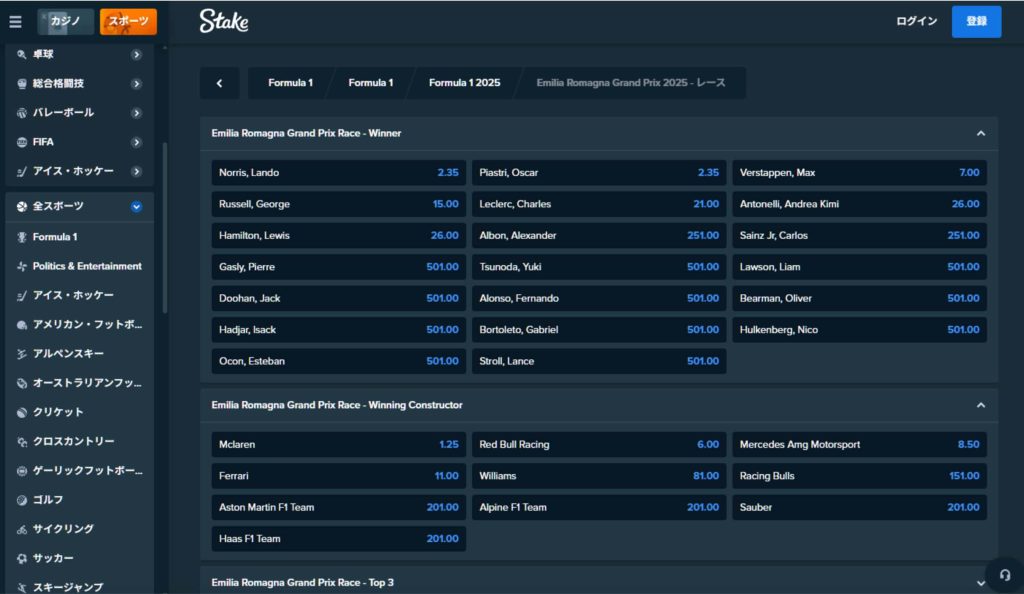
Task: Expand the Race - Top 3 market
Action: [x=981, y=583]
